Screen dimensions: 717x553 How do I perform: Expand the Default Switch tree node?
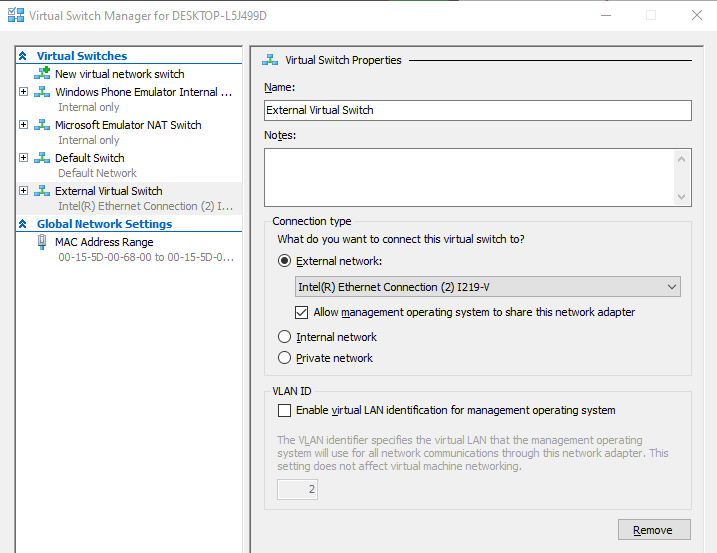tap(24, 158)
